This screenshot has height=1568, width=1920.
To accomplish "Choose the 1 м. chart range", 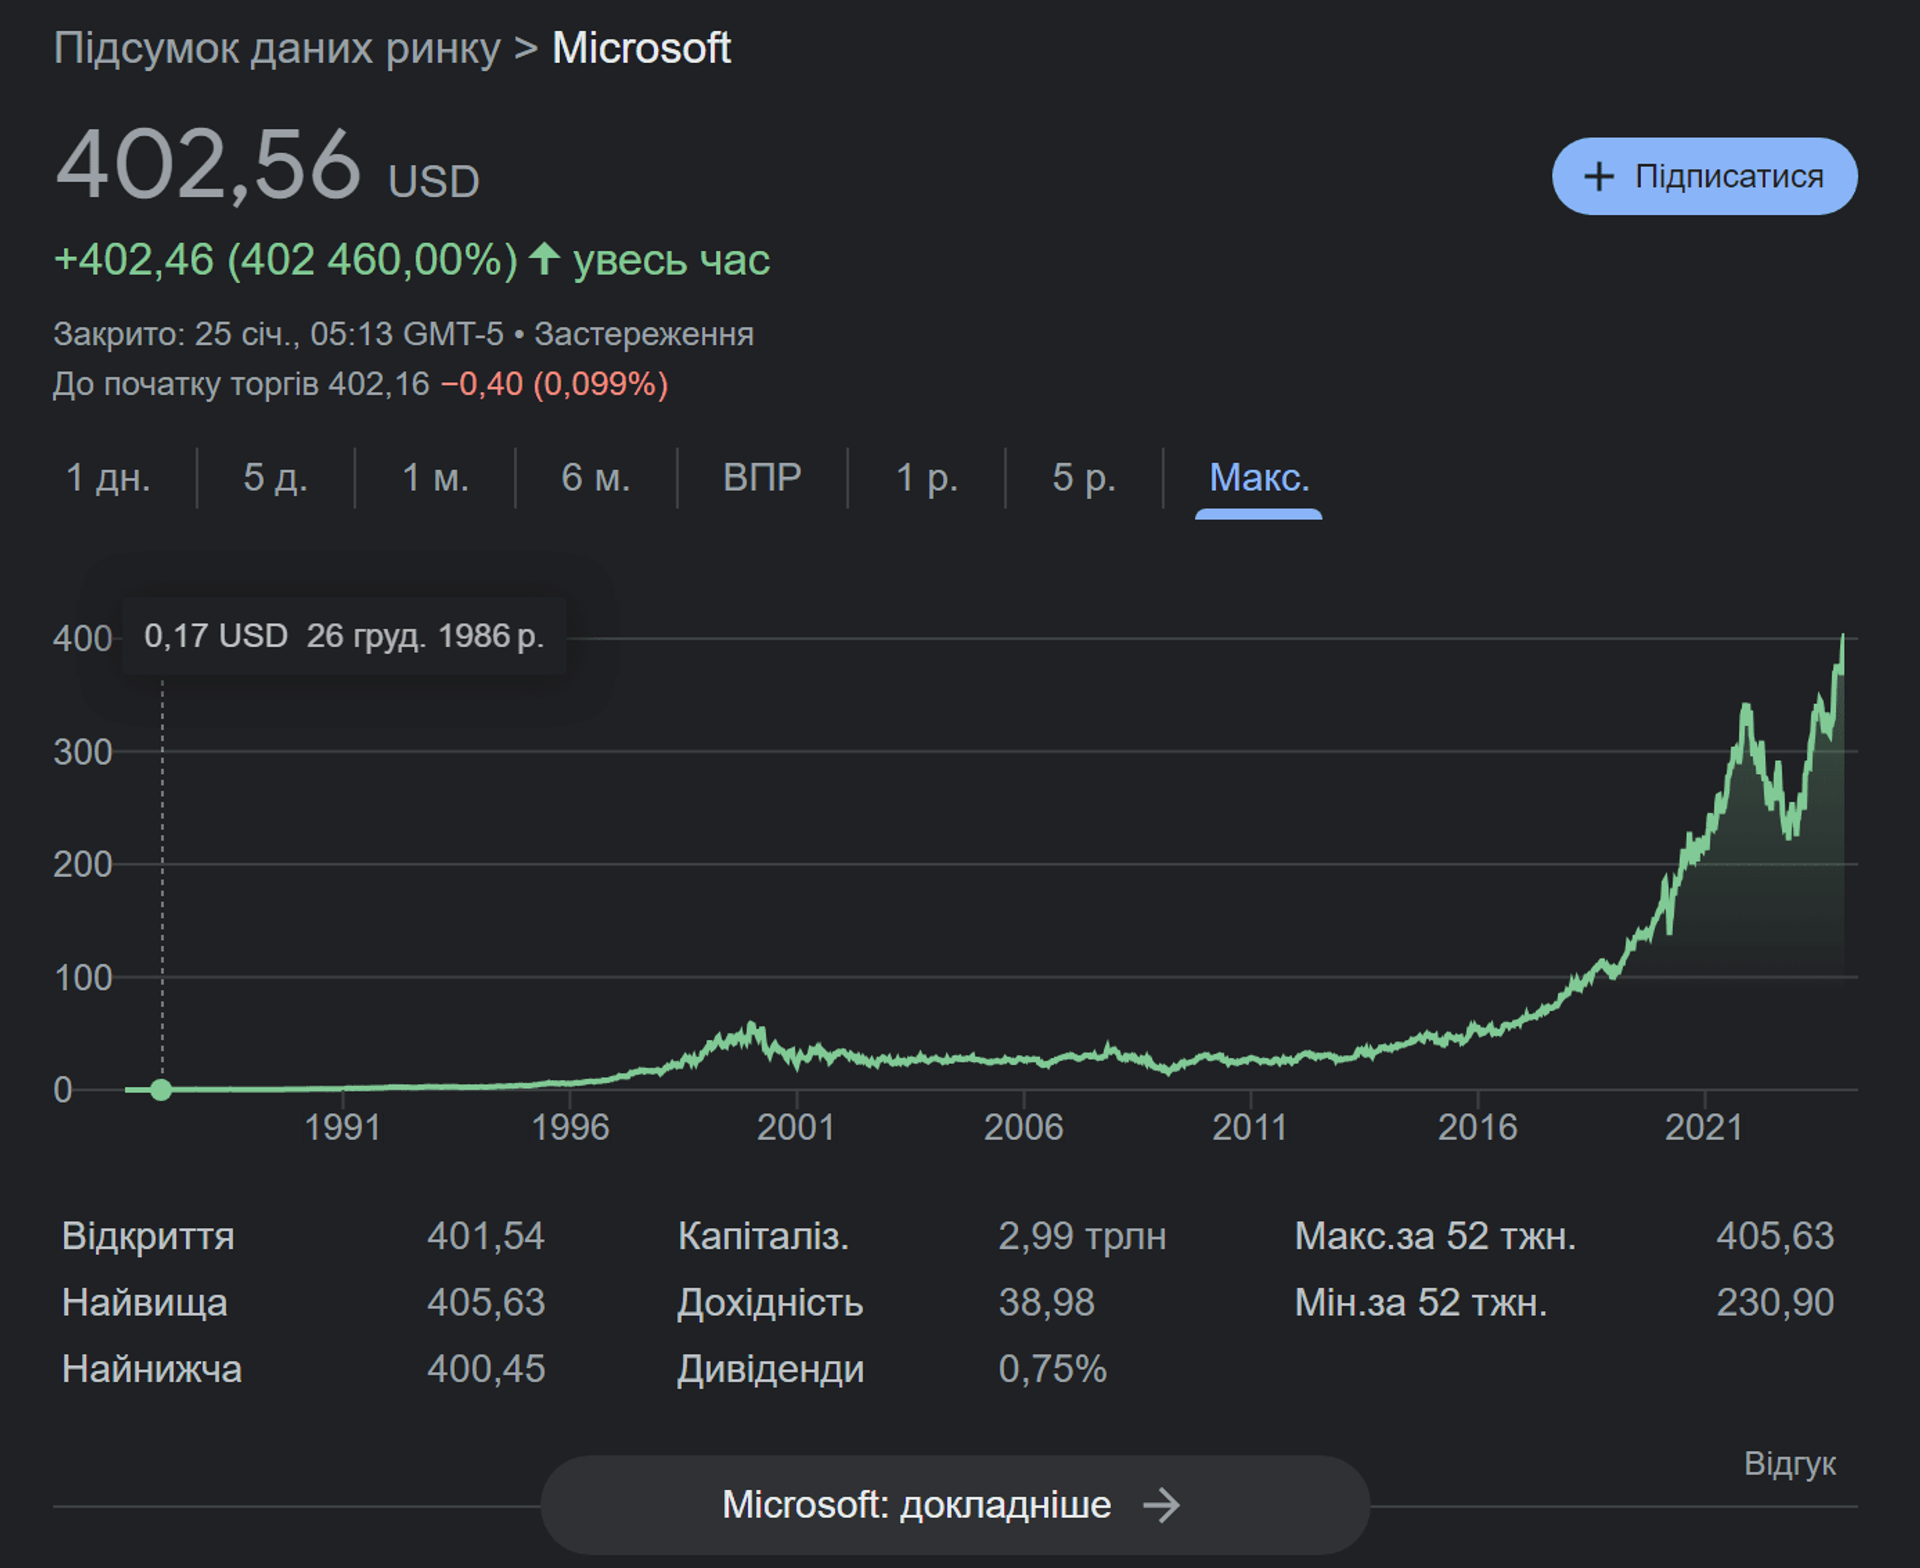I will tap(435, 477).
